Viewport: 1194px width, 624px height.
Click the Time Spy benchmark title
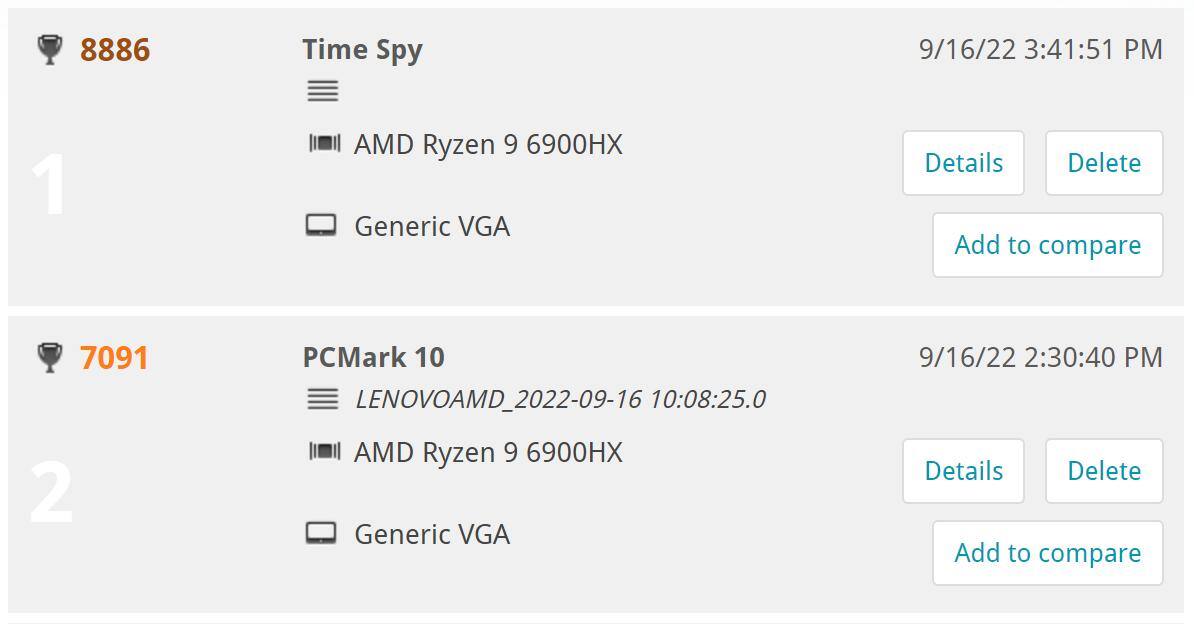point(362,49)
